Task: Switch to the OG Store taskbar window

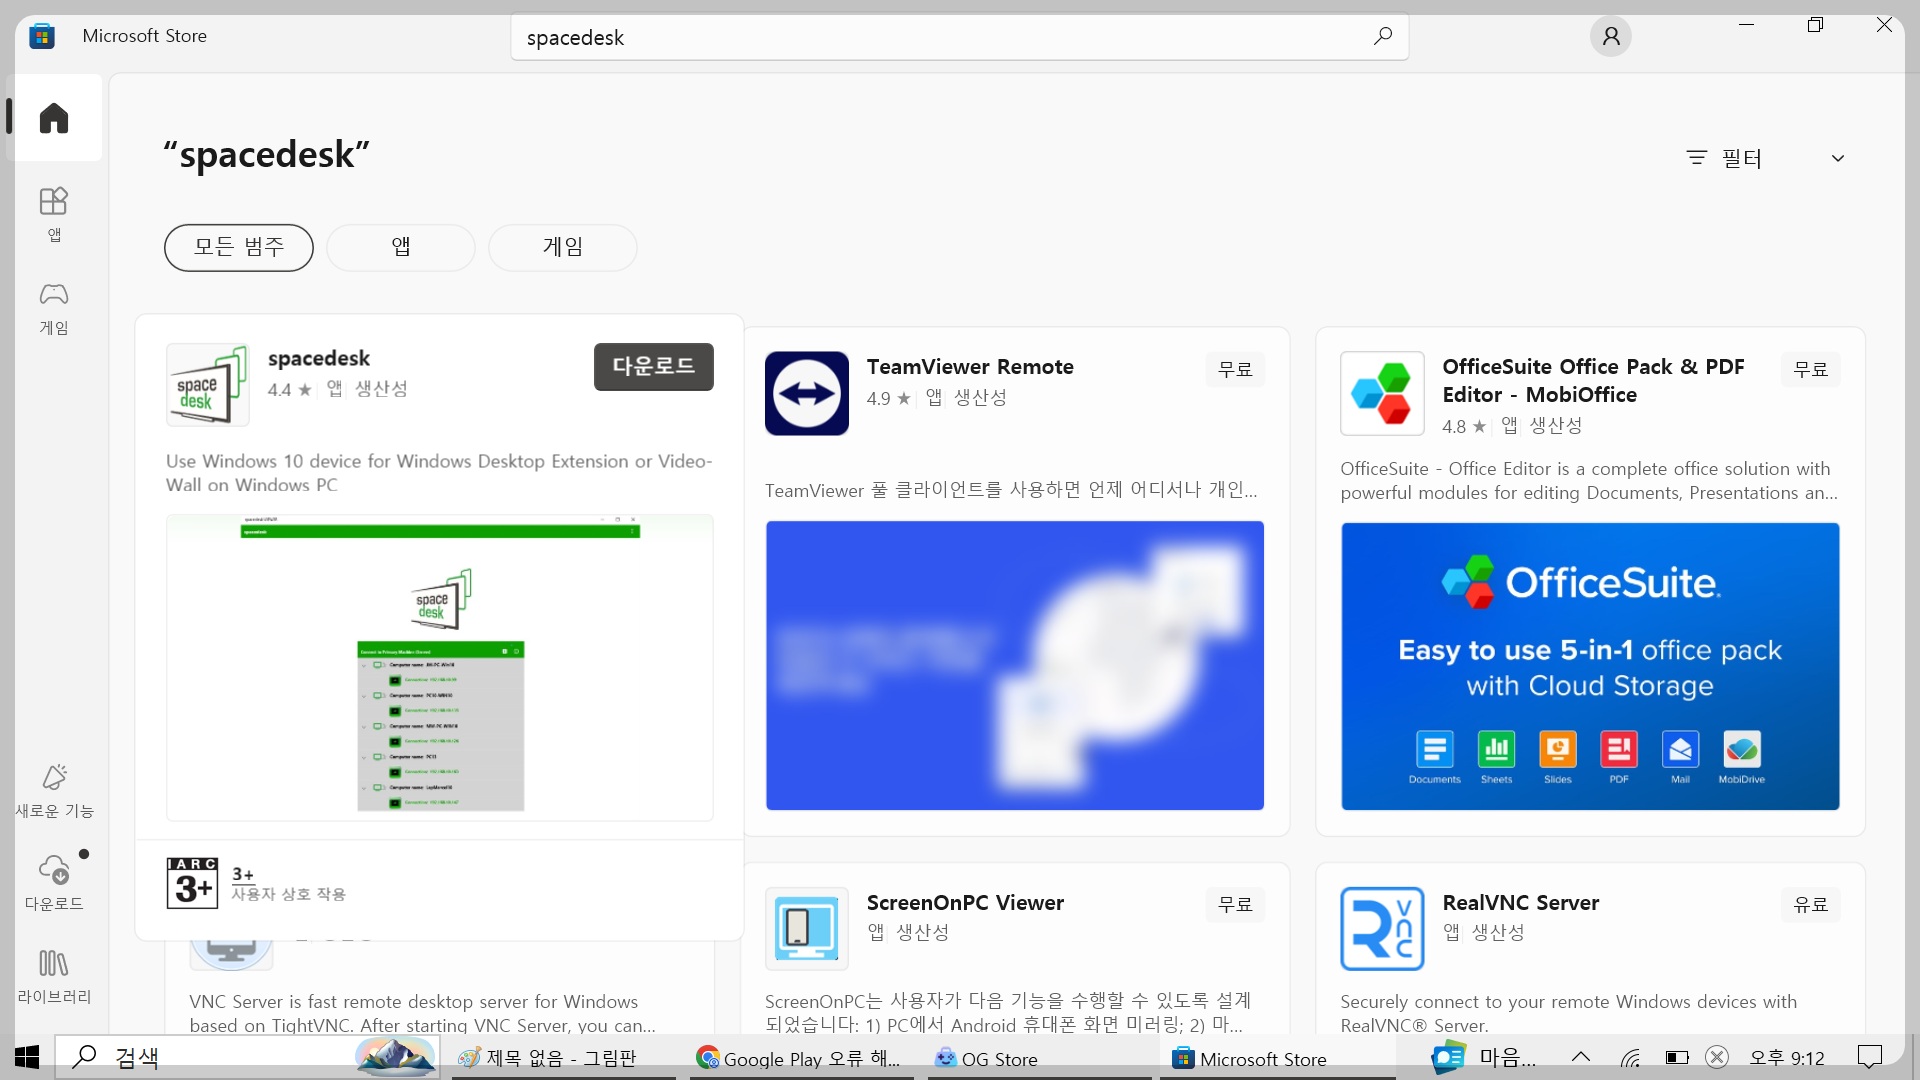Action: pos(987,1058)
